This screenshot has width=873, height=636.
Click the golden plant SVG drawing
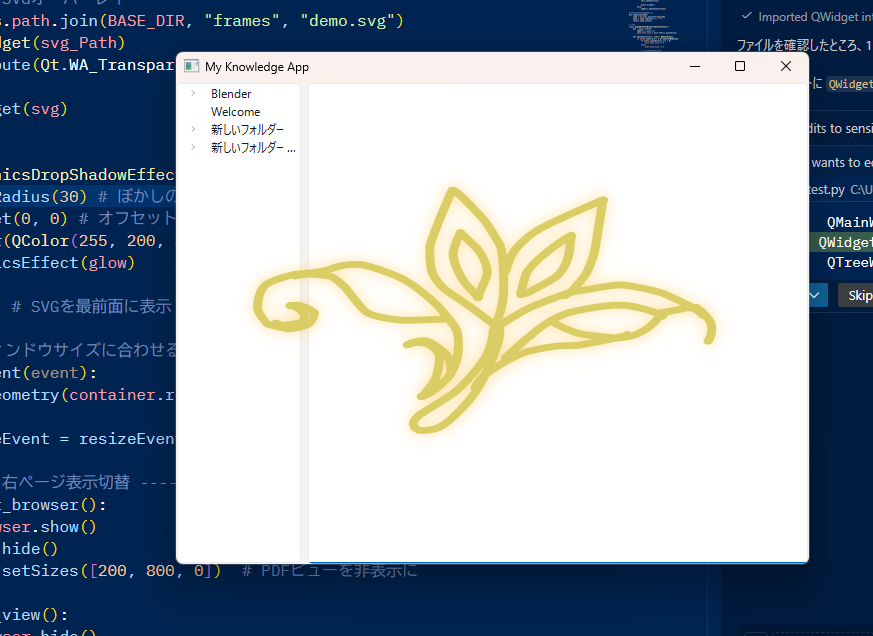(484, 310)
